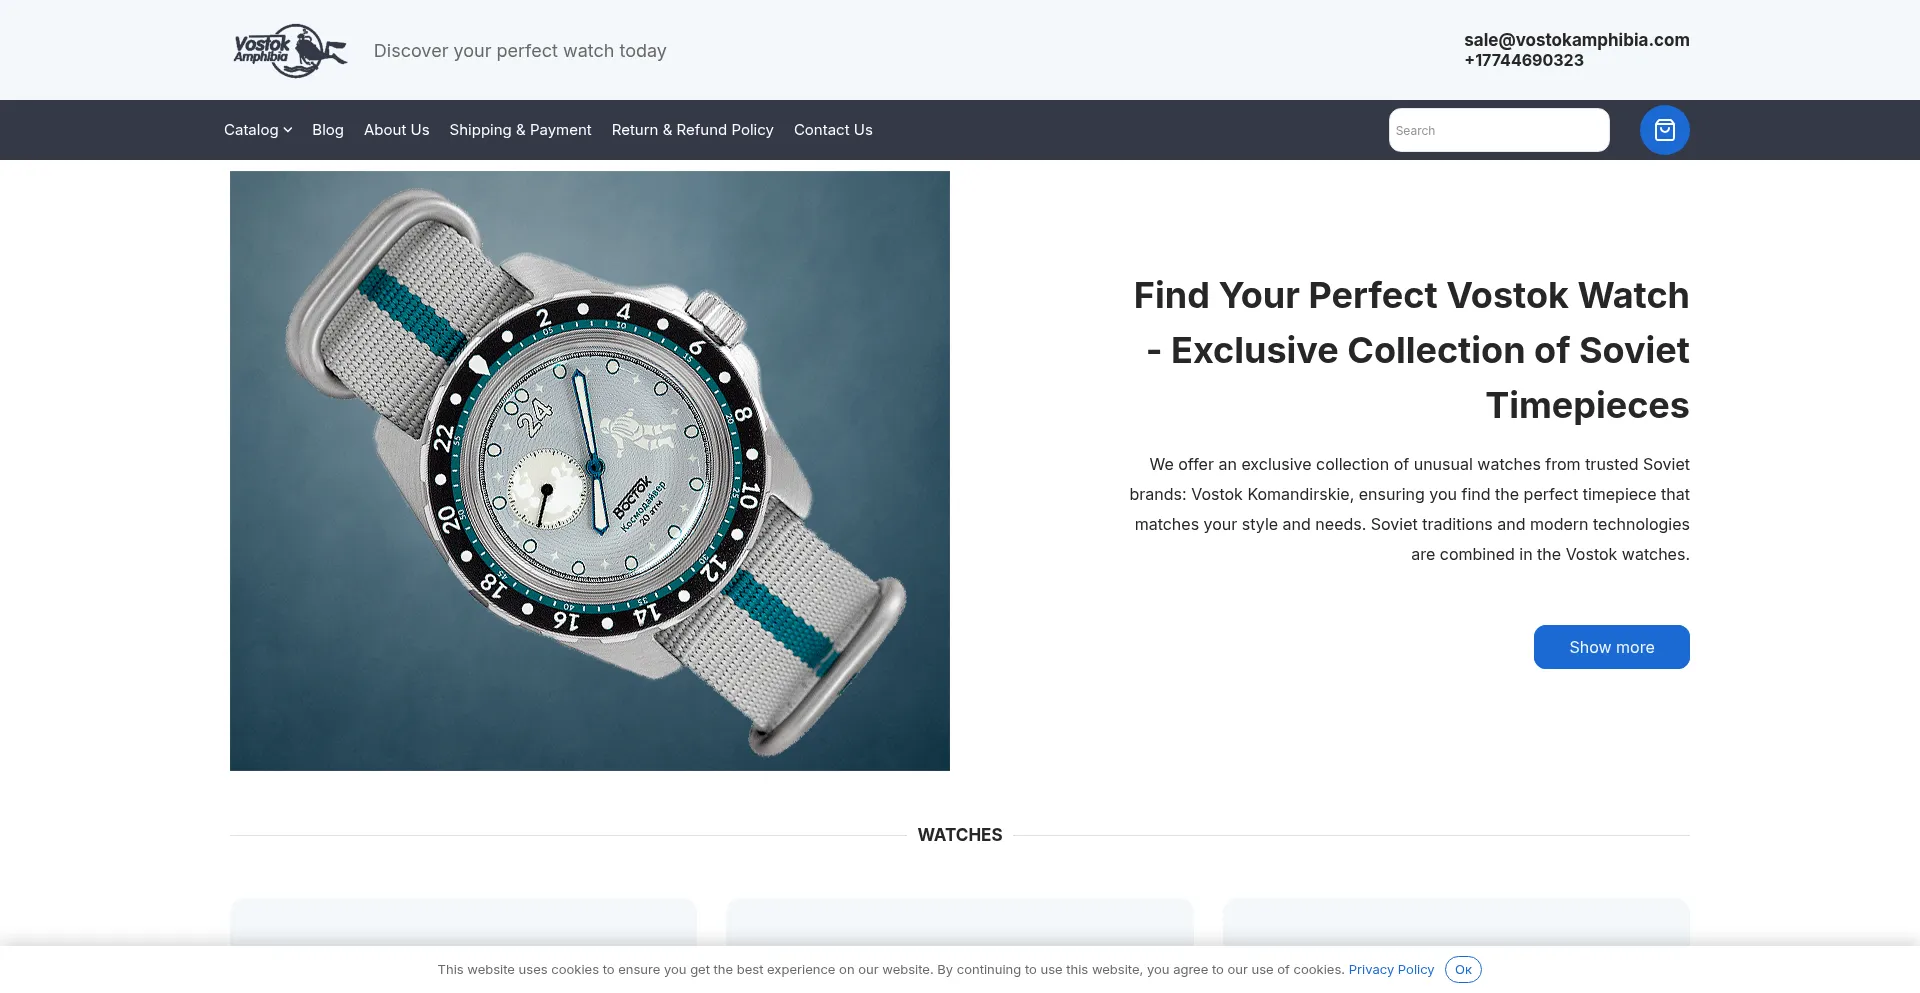Select the first product card under Watches
Screen dimensions: 1920x993
point(463,922)
